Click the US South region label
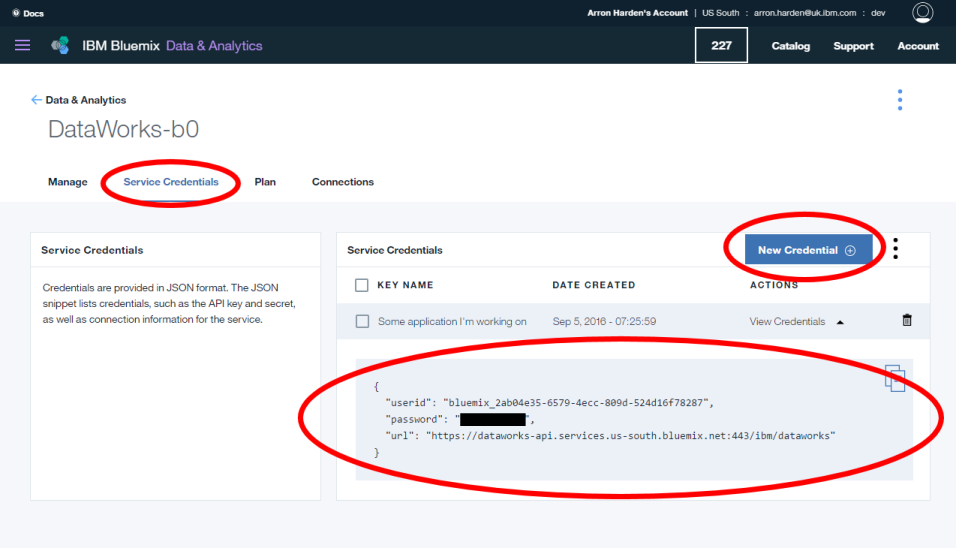956x548 pixels. pyautogui.click(x=720, y=13)
